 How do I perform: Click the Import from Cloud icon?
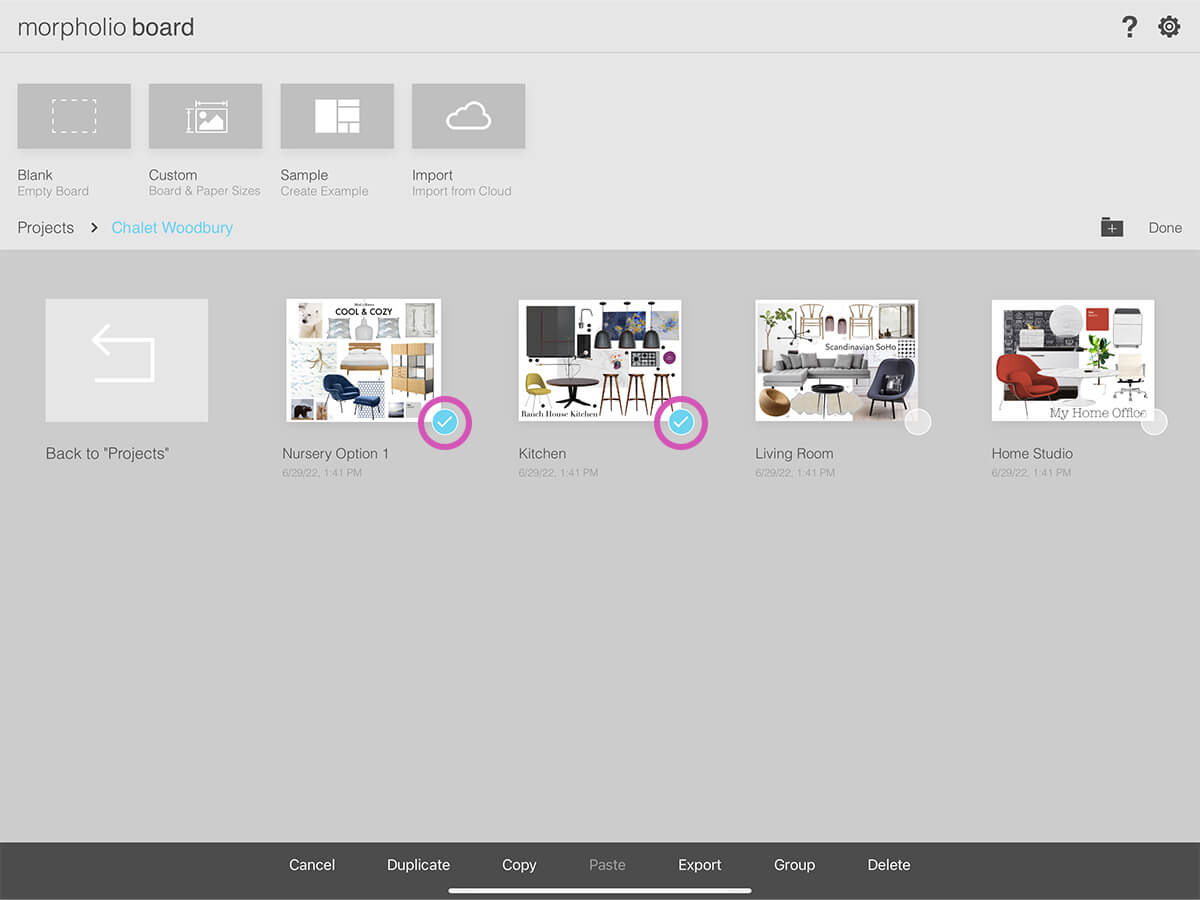[468, 116]
